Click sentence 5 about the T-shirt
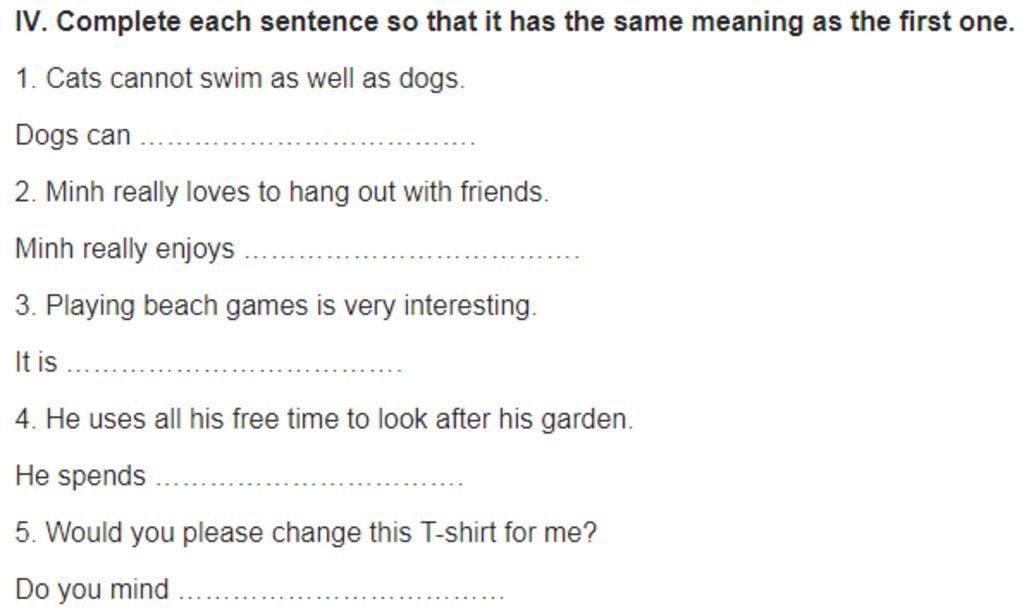This screenshot has height=616, width=1024. (x=306, y=532)
